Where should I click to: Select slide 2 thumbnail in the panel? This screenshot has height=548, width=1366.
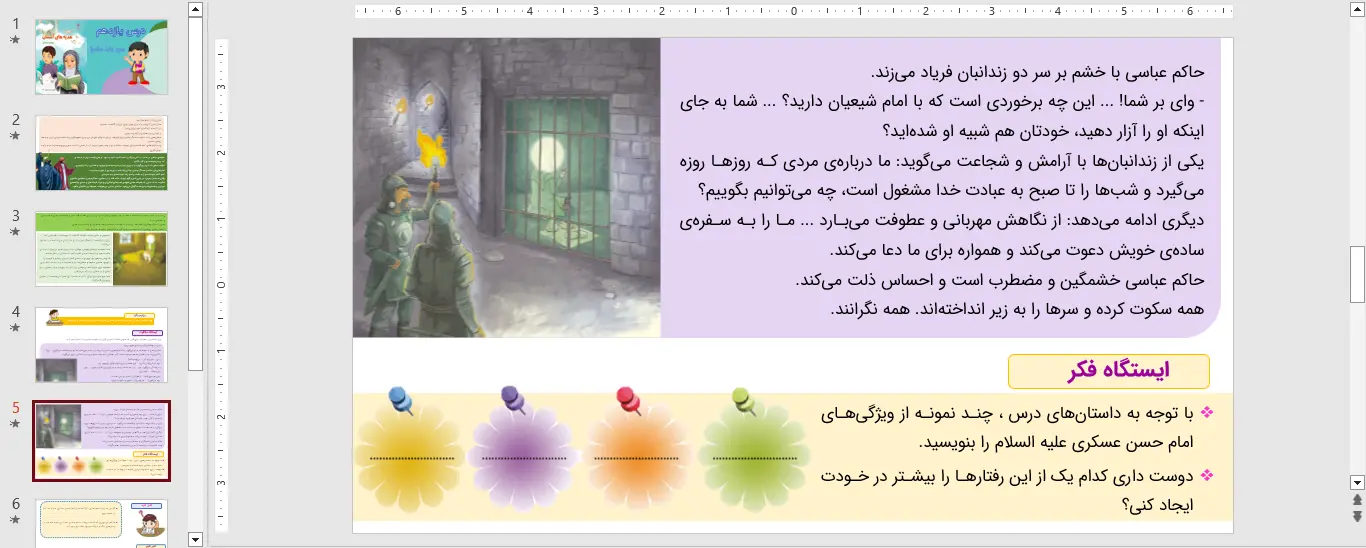coord(102,153)
